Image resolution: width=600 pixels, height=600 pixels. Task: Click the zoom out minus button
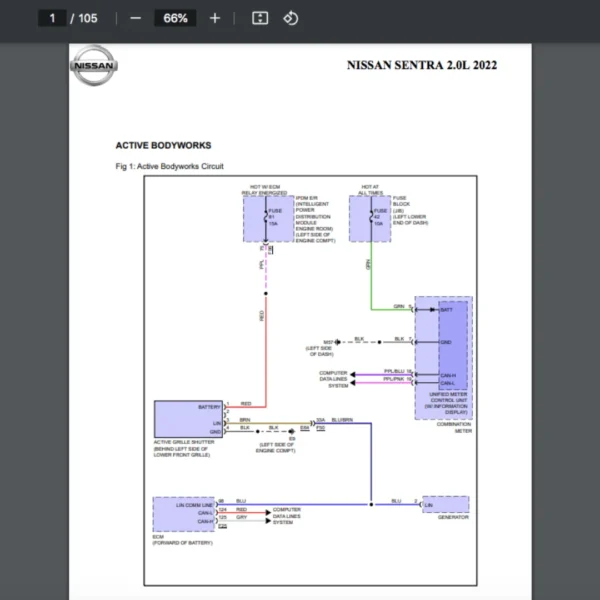click(x=136, y=18)
